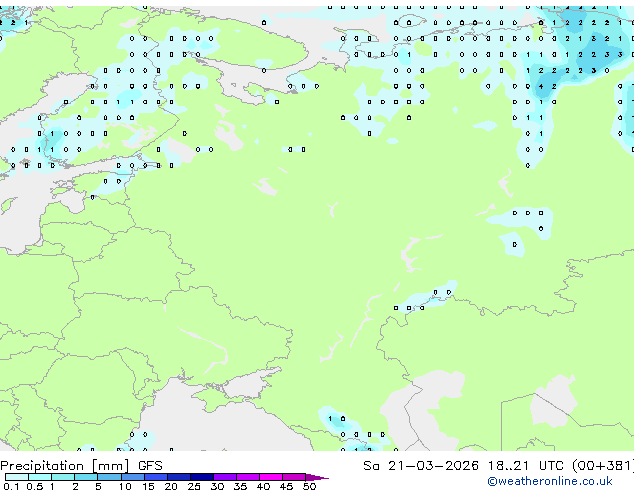Select the 5–10 mm legend swatch
634x490 pixels.
pos(109,477)
